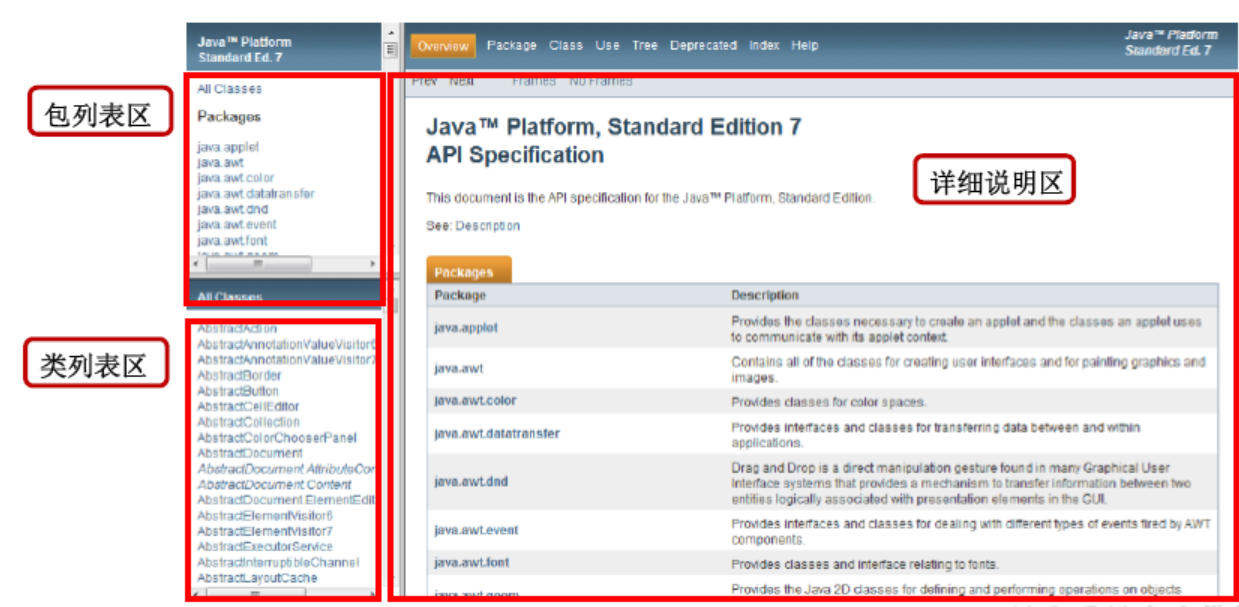
Task: Open java.awt.datatransfer in the Packages table
Action: pyautogui.click(x=497, y=434)
